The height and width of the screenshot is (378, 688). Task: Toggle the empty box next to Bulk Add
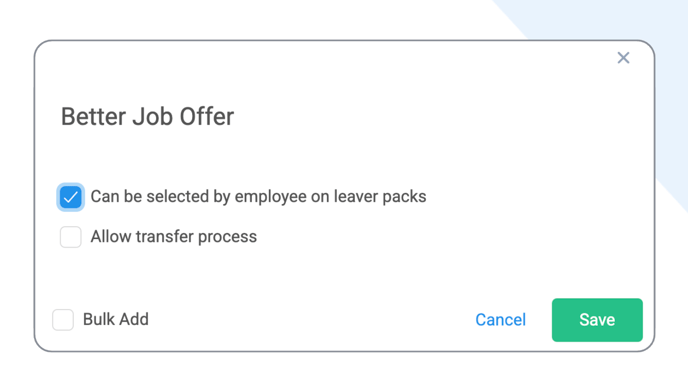(x=63, y=320)
